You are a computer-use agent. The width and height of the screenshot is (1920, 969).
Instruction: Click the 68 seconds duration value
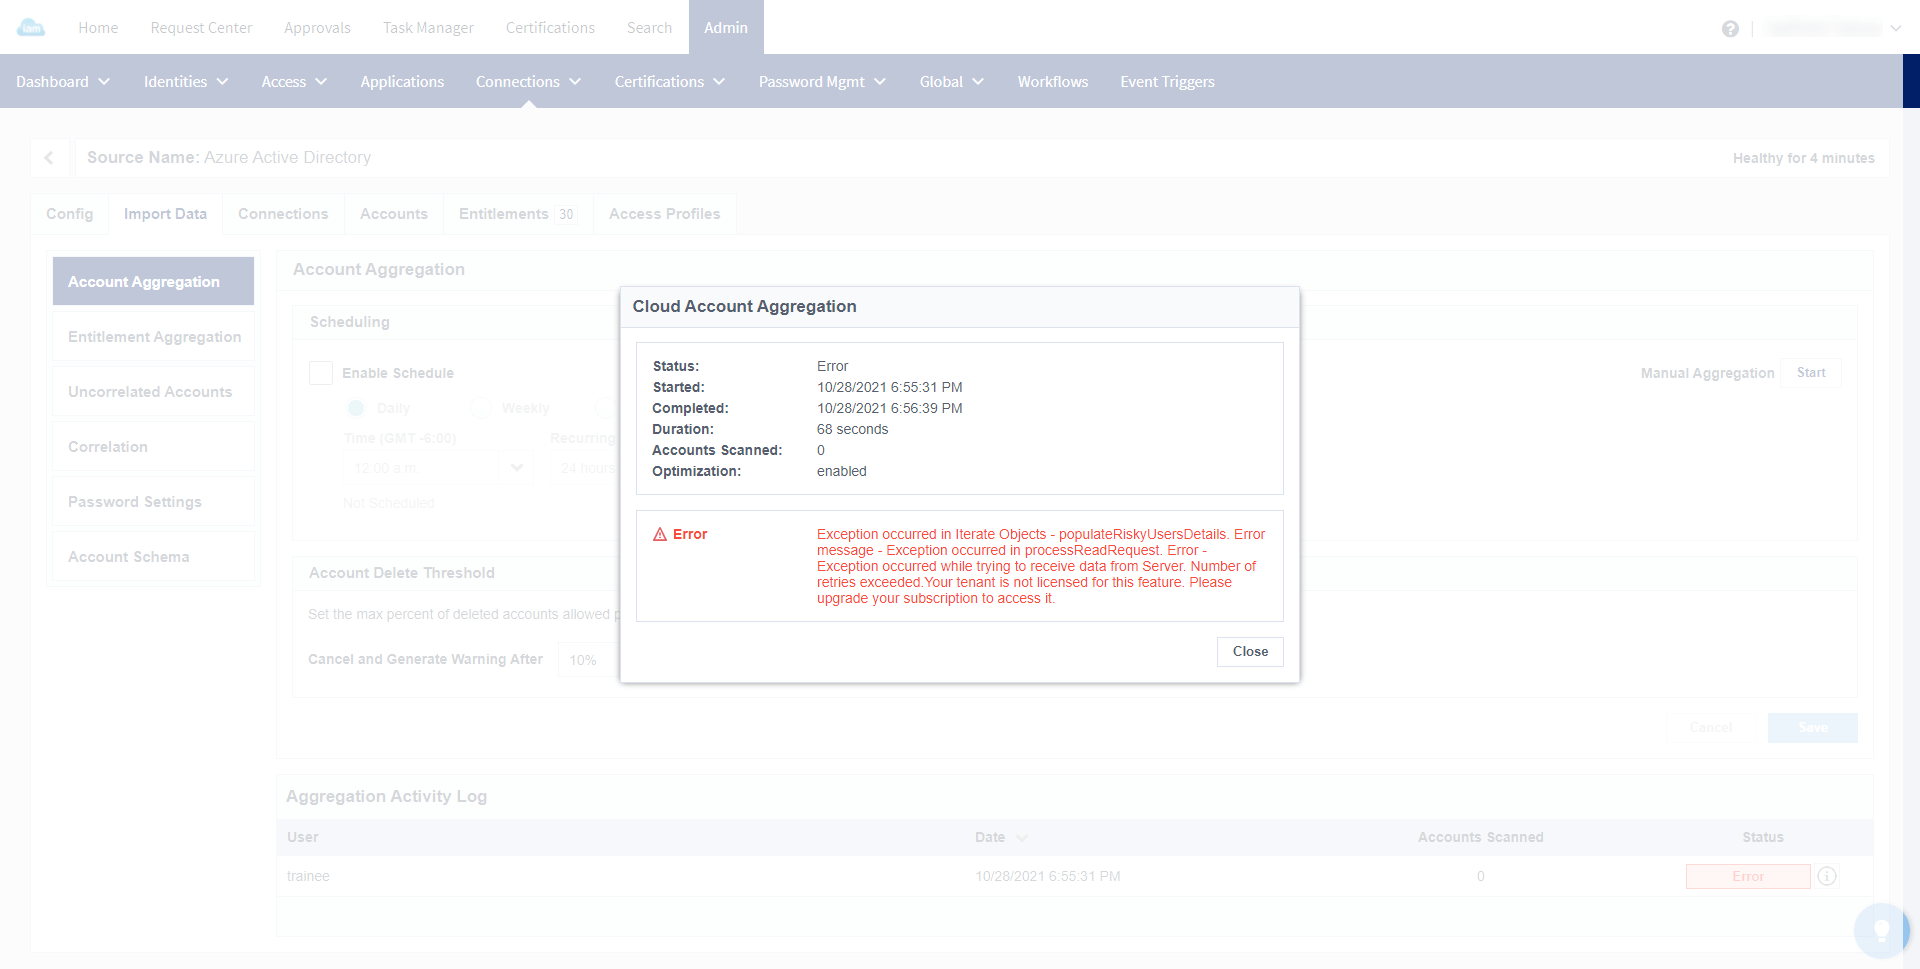[852, 429]
